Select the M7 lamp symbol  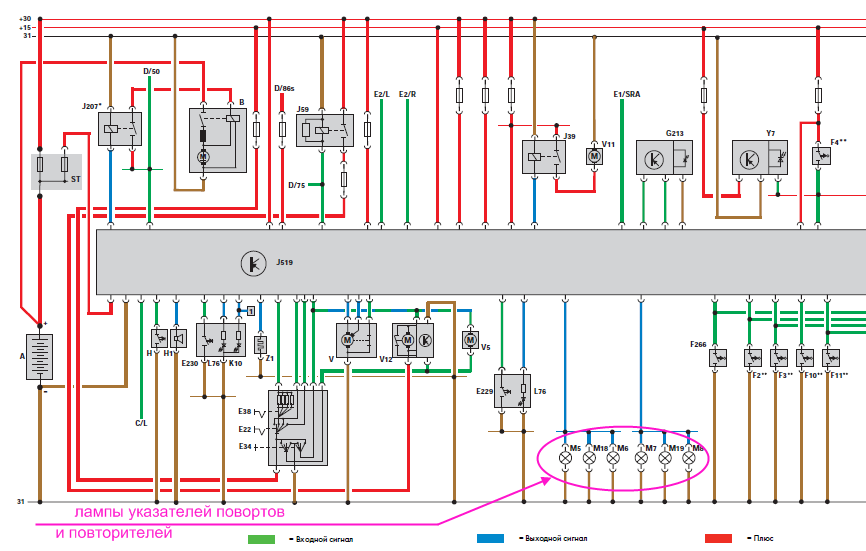641,458
